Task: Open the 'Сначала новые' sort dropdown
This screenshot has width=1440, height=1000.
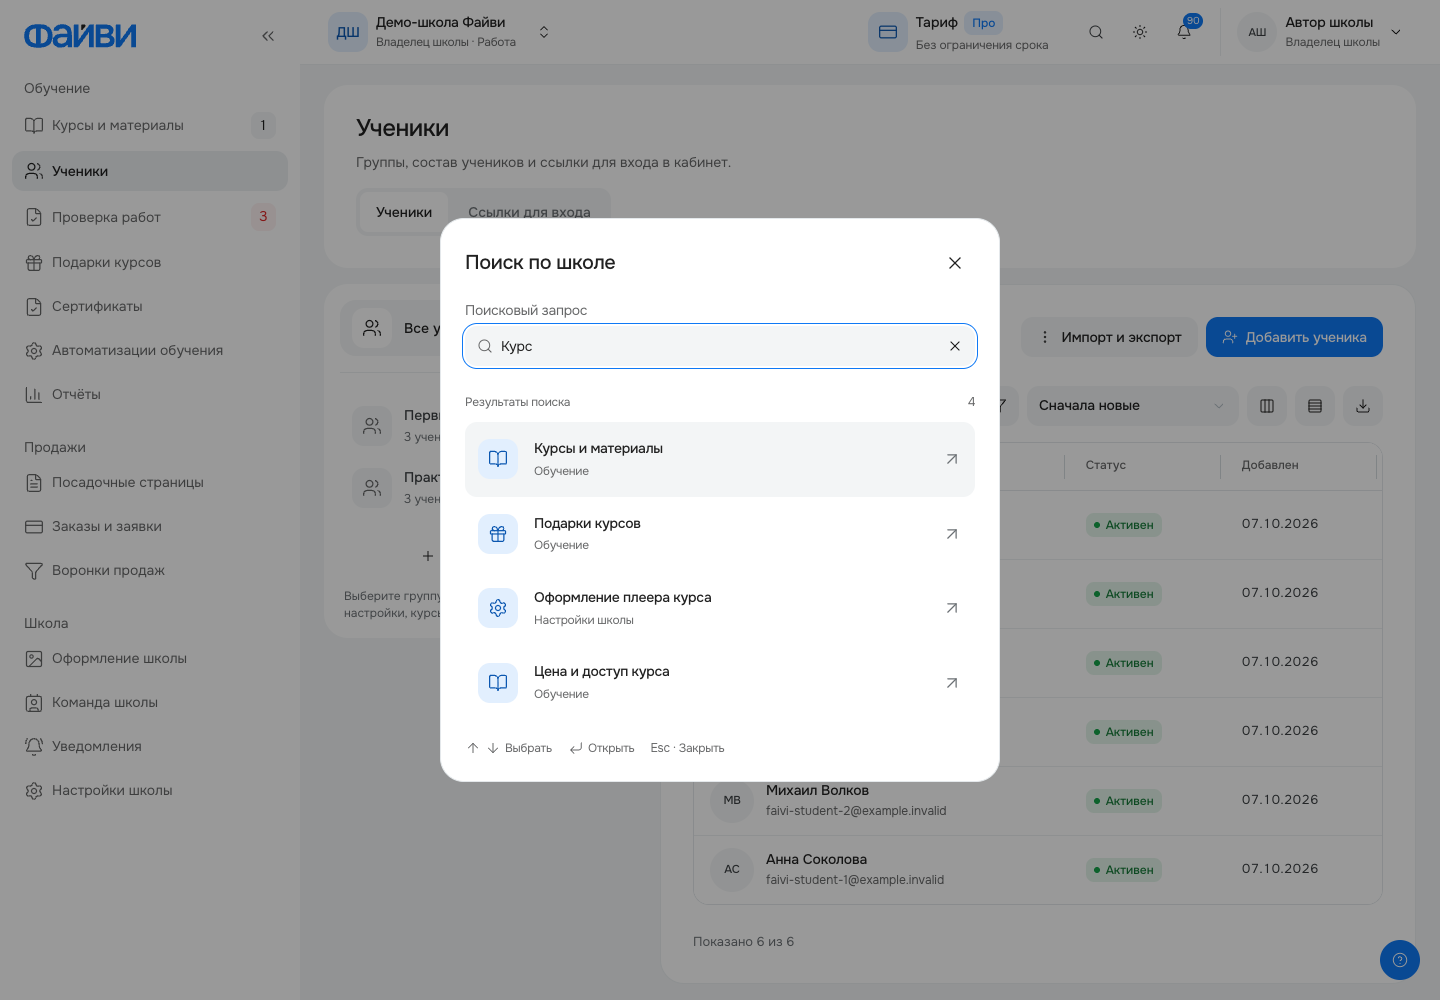Action: [1132, 406]
